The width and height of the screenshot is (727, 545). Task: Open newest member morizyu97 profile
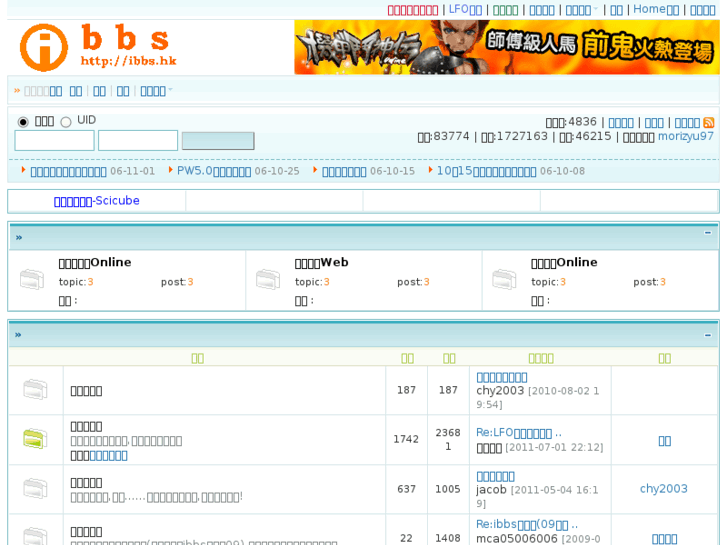[686, 136]
